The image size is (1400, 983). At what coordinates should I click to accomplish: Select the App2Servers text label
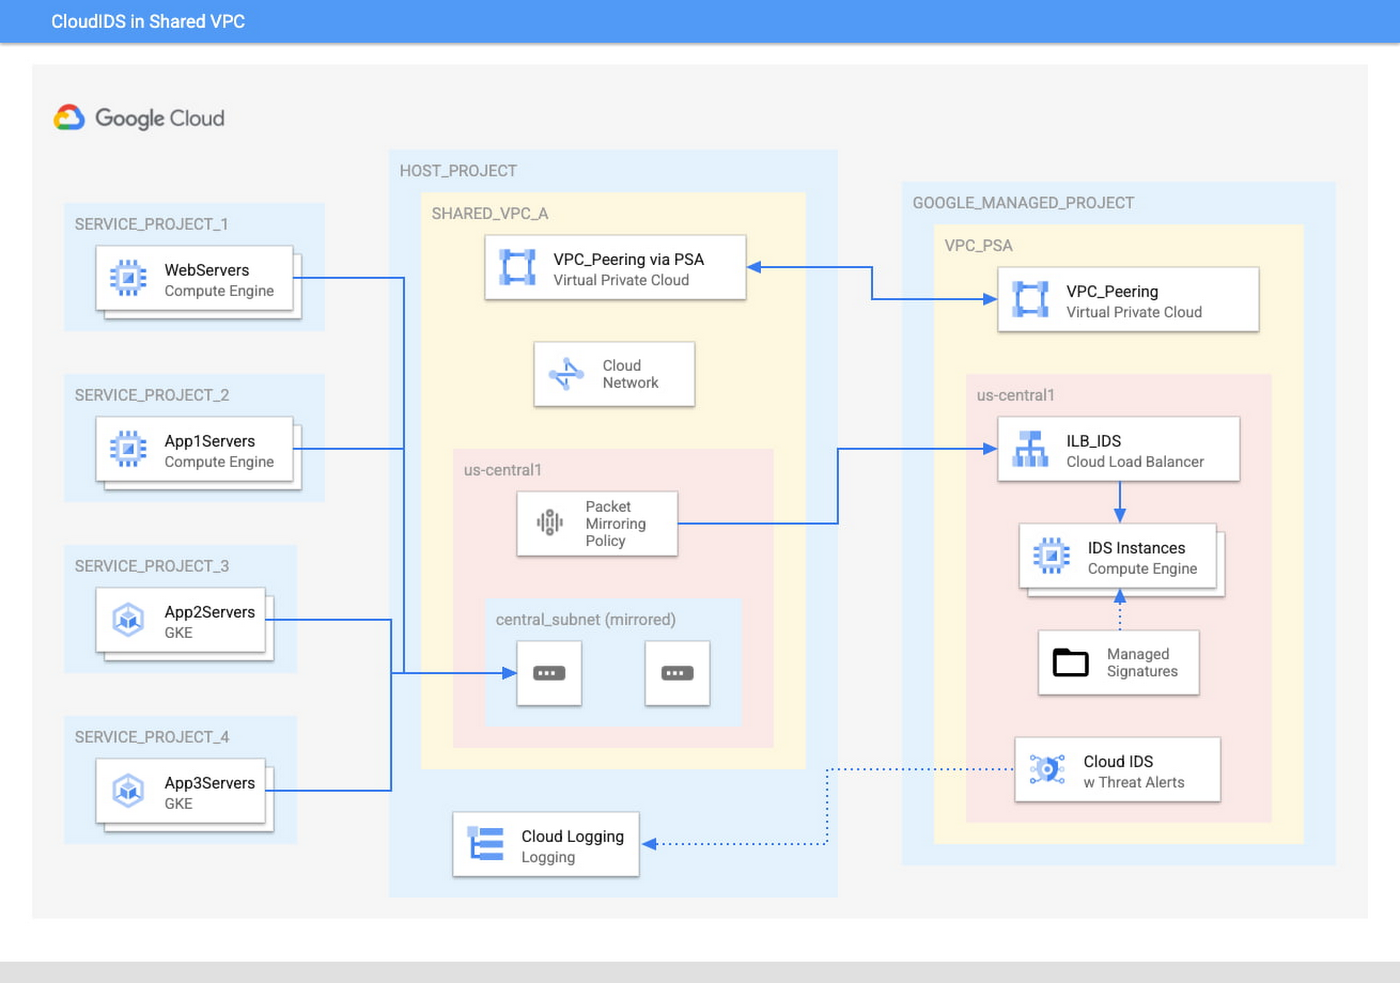coord(210,612)
